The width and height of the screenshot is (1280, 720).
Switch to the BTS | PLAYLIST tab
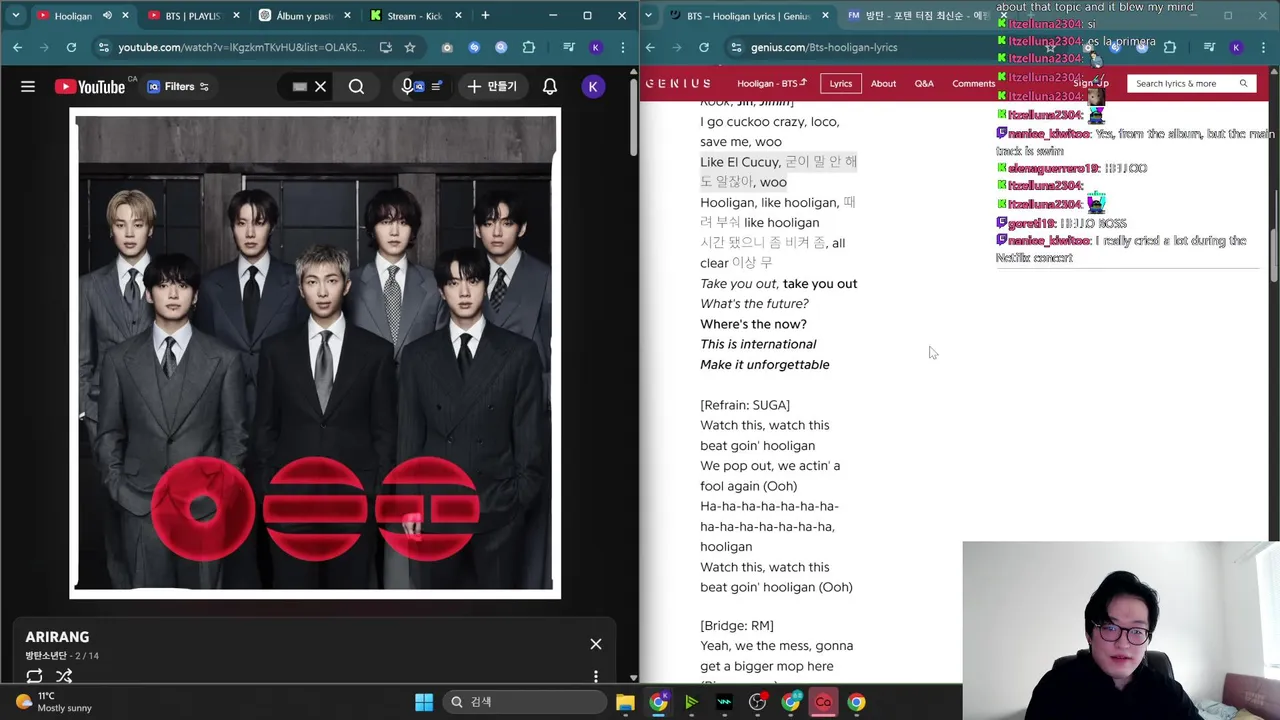coord(195,16)
